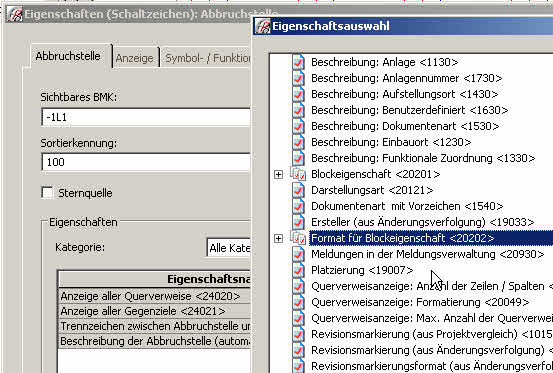
Task: Select Beschreibung: Aufstellungsort <1430> entry
Action: click(405, 94)
